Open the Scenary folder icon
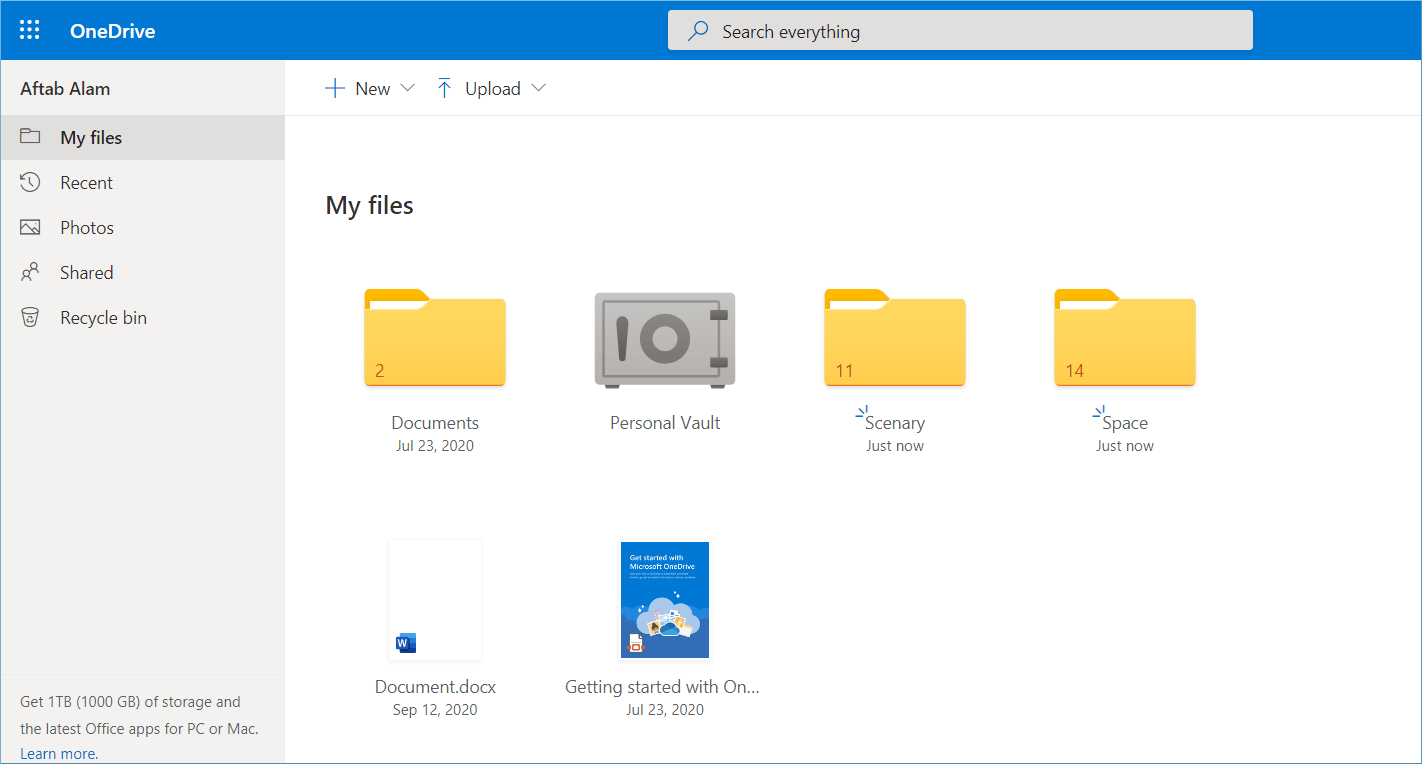 click(895, 337)
